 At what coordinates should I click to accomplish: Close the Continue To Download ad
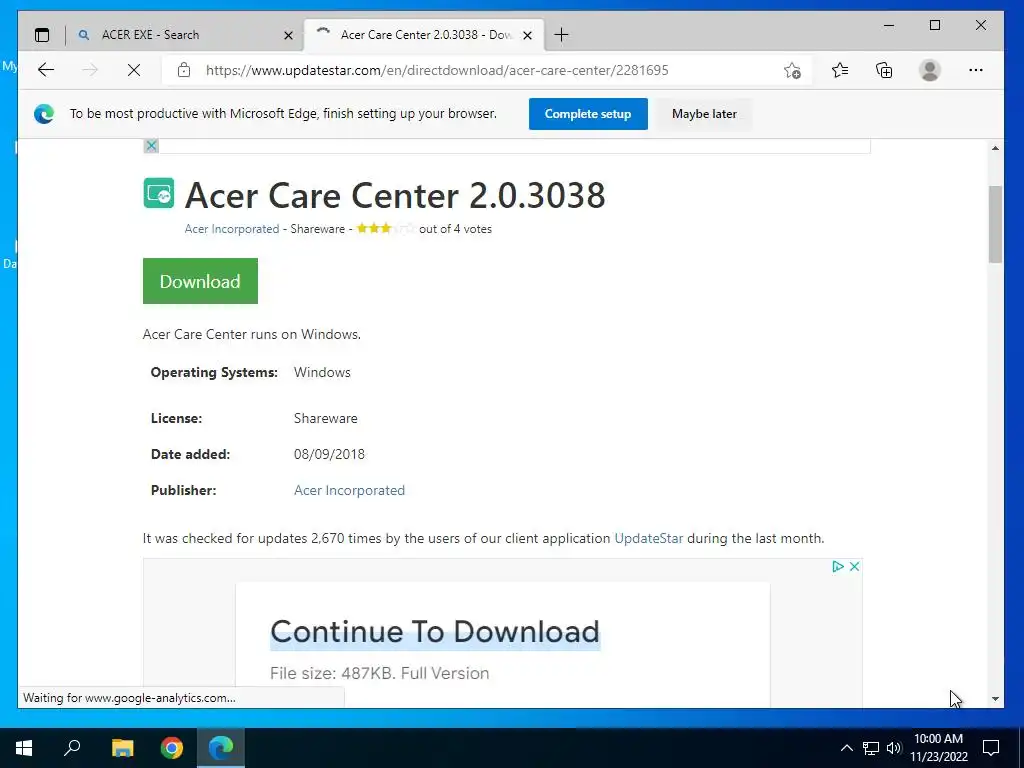(854, 566)
